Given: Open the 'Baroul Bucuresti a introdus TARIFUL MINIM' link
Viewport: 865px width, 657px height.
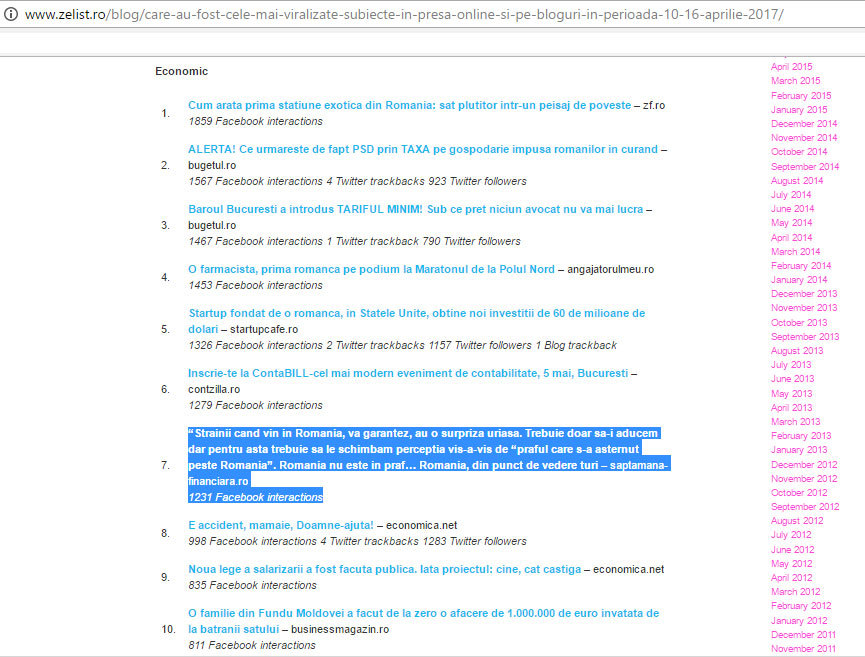Looking at the screenshot, I should click(x=415, y=209).
